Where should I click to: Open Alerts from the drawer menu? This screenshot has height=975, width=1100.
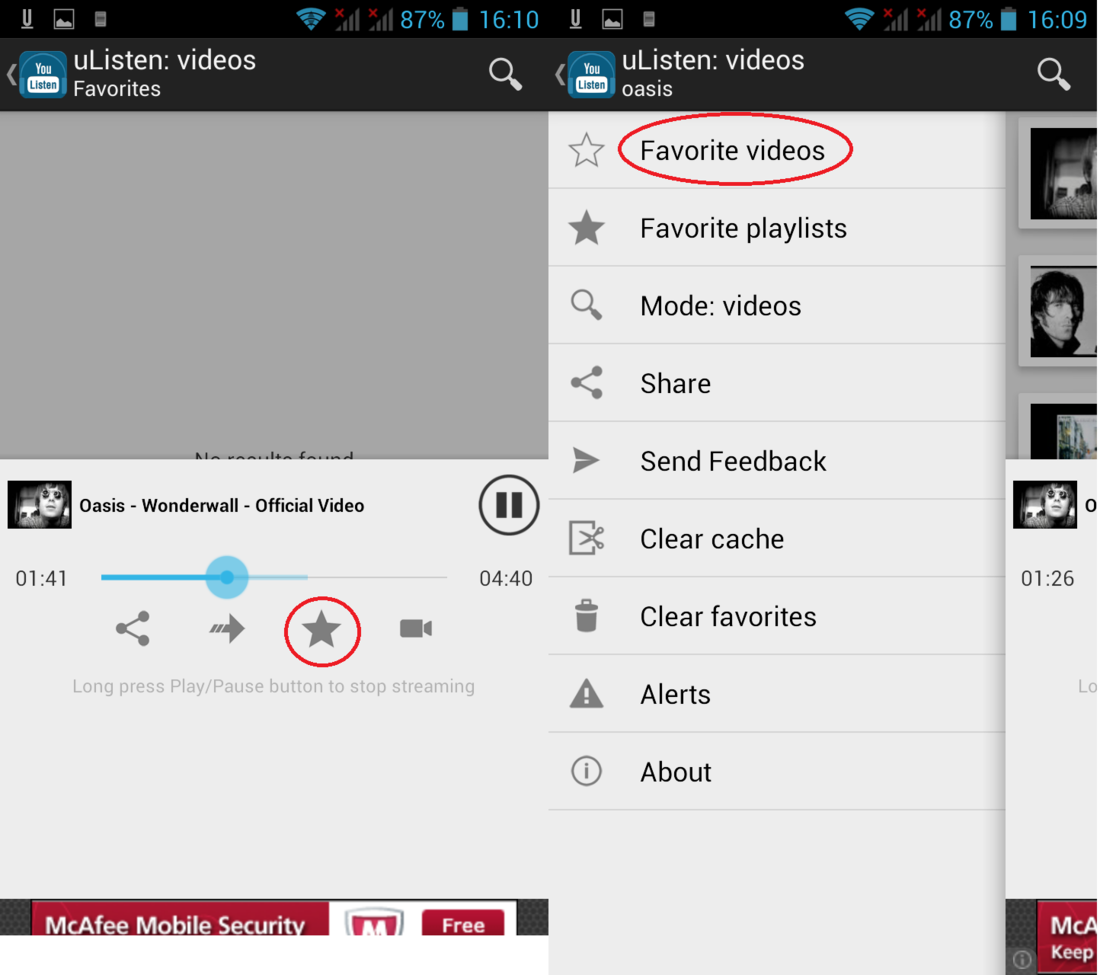pos(777,695)
